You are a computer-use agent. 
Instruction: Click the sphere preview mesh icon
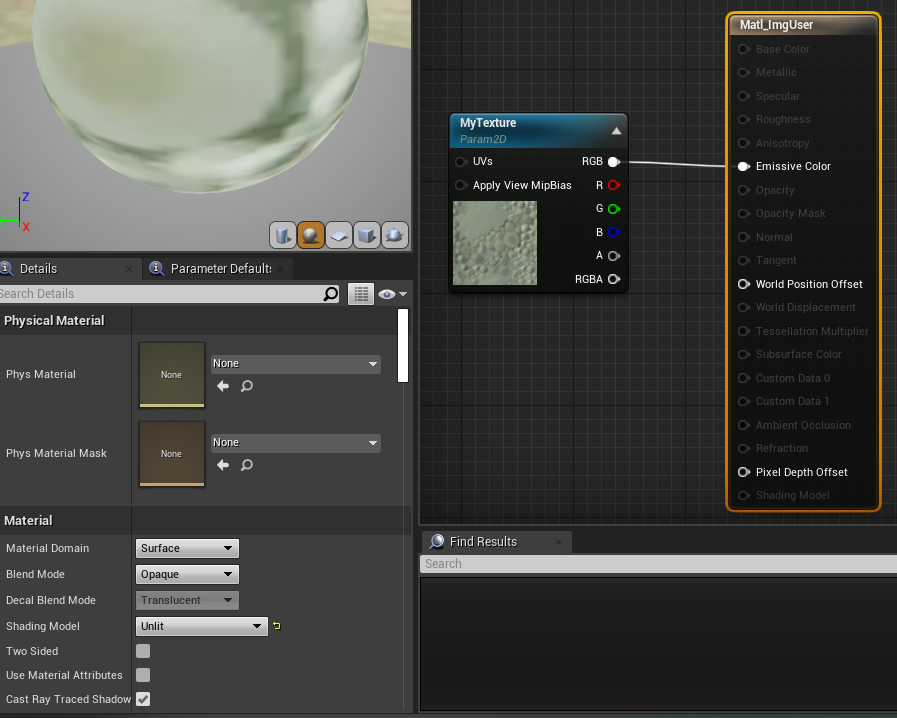coord(311,235)
